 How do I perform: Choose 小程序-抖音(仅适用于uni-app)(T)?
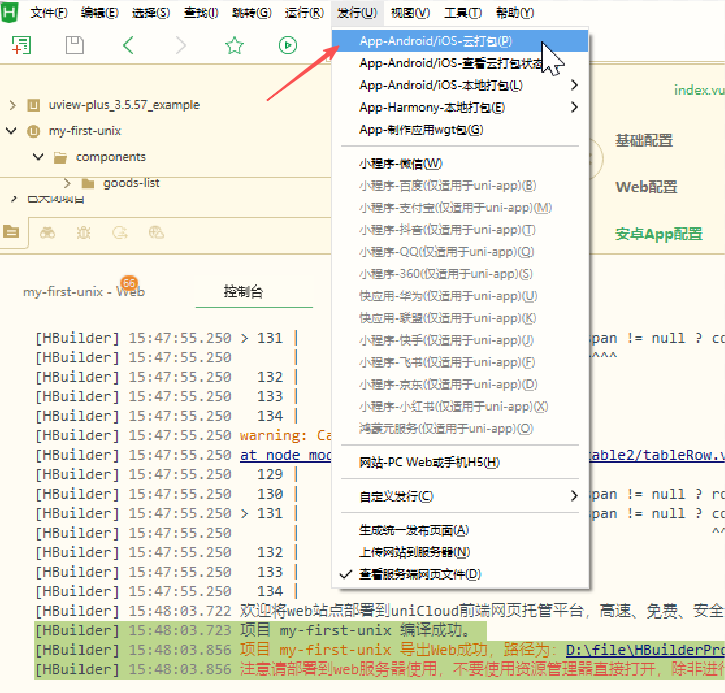(x=460, y=230)
